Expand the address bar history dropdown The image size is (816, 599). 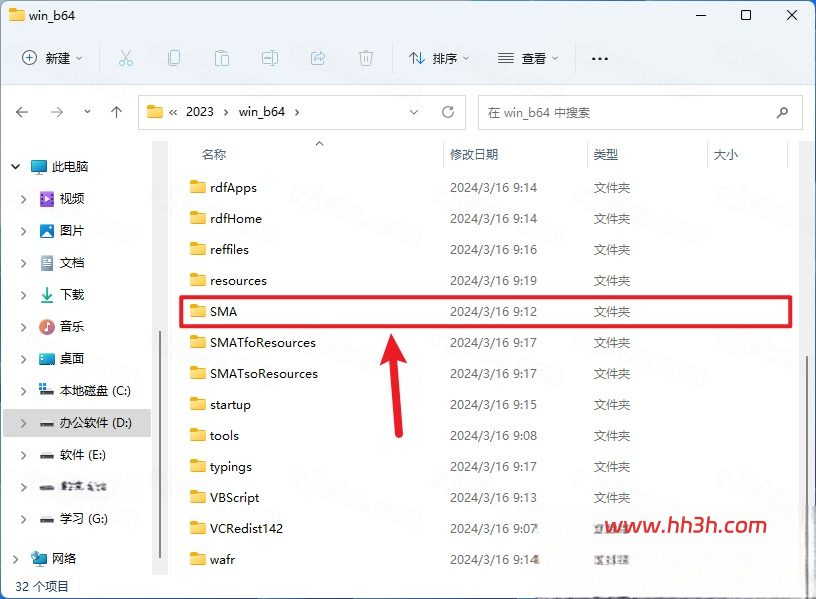coord(414,112)
